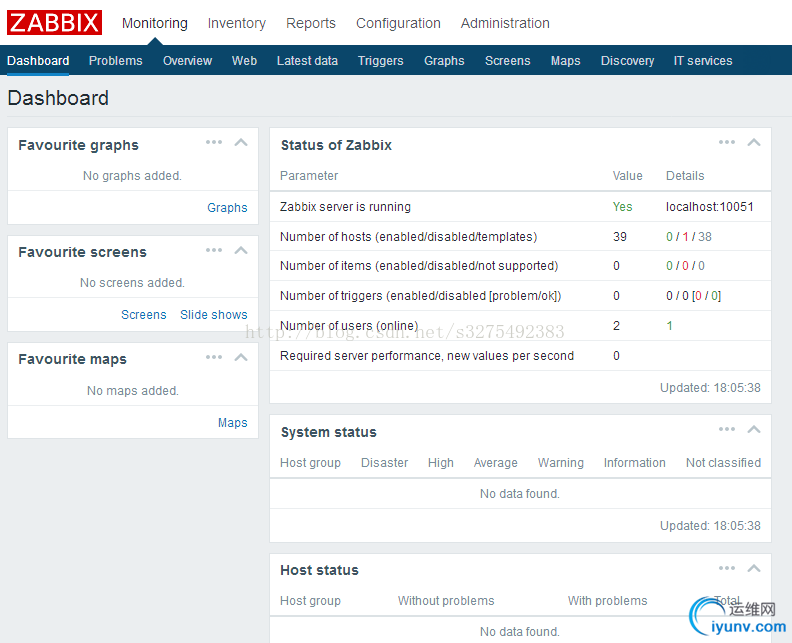The height and width of the screenshot is (643, 792).
Task: Open Host status options menu dots
Action: 727,568
